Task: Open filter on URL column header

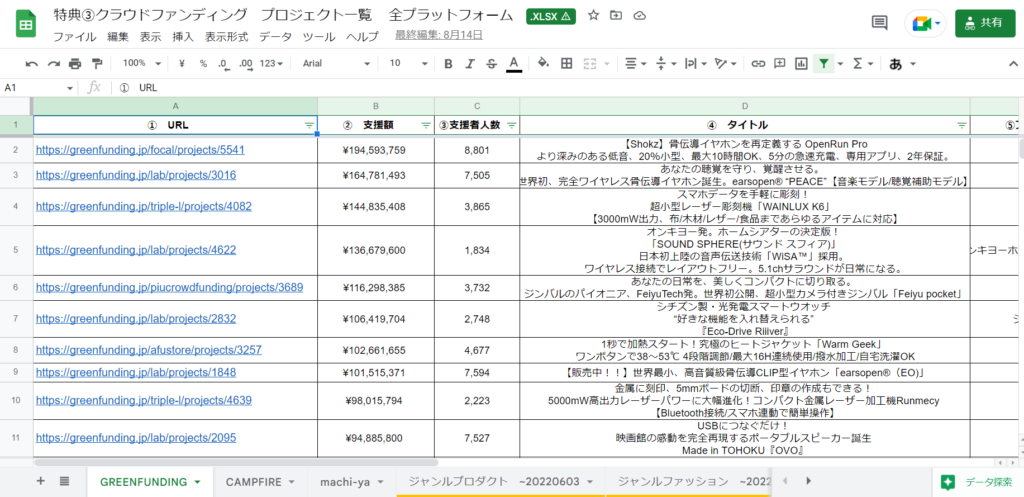Action: tap(310, 125)
